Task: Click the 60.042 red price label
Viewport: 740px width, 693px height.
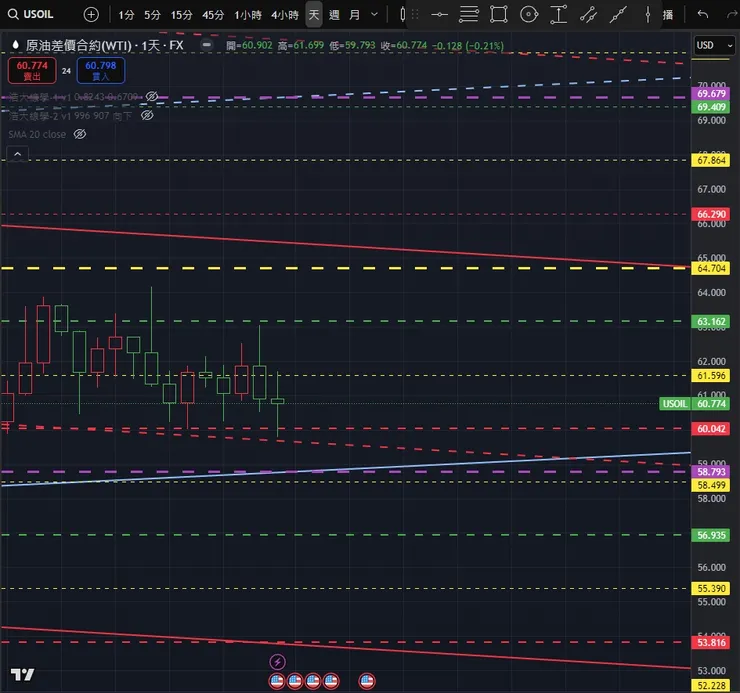Action: [x=711, y=429]
